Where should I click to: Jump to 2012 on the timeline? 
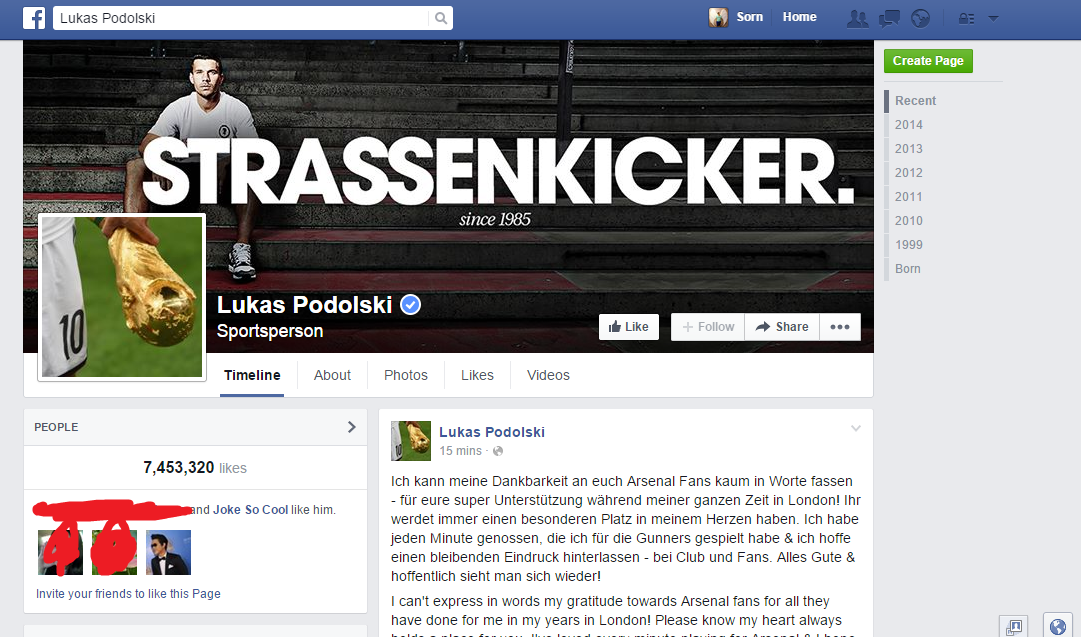click(x=909, y=172)
